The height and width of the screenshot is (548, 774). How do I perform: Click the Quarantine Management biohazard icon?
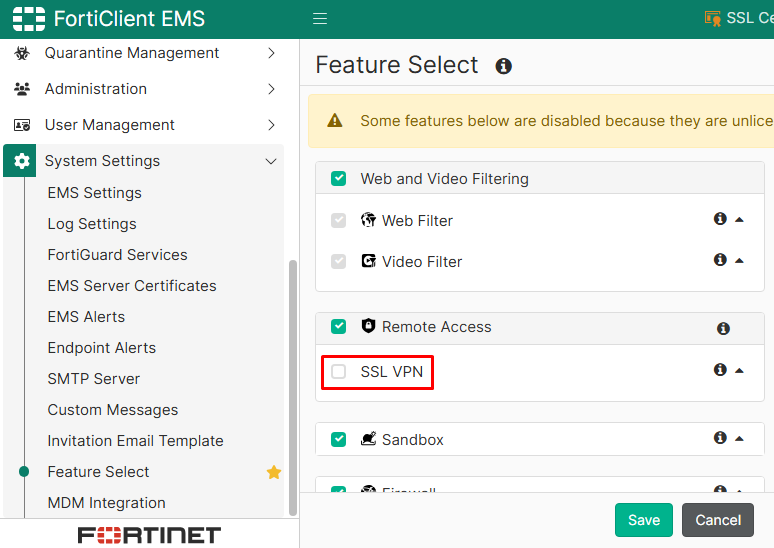22,53
